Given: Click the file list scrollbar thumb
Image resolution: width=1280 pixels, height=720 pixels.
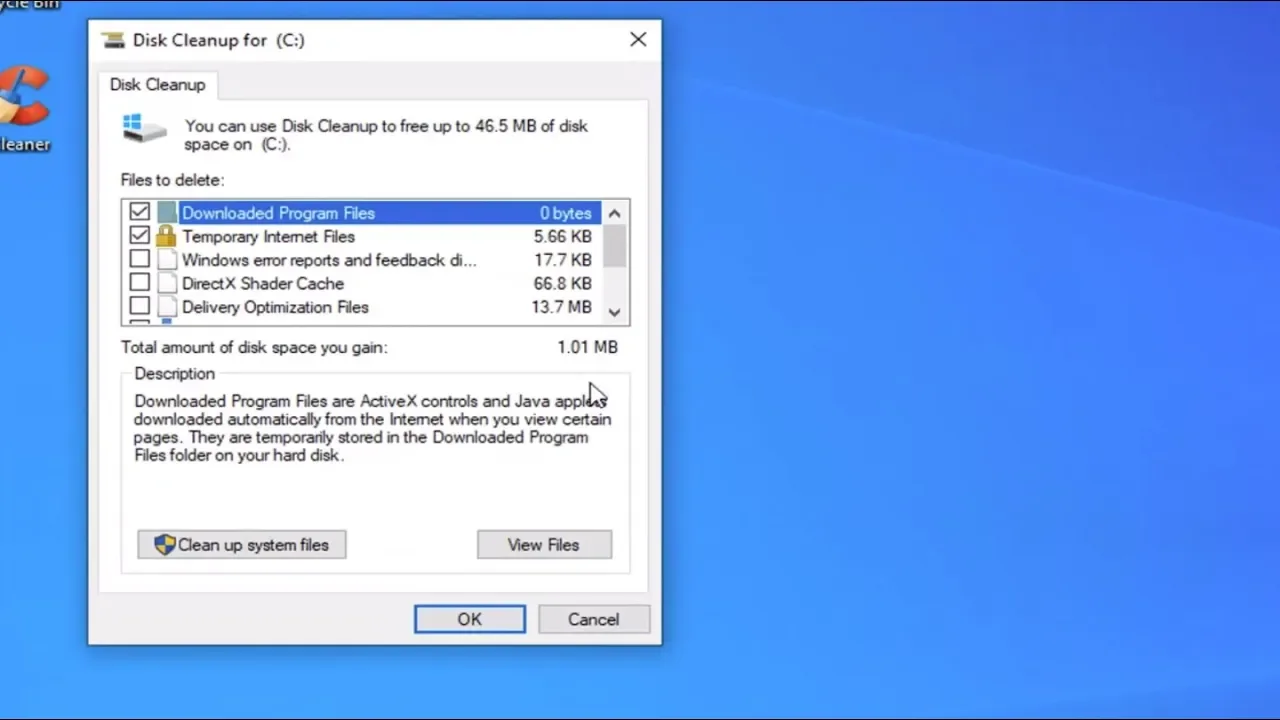Looking at the screenshot, I should pyautogui.click(x=615, y=246).
